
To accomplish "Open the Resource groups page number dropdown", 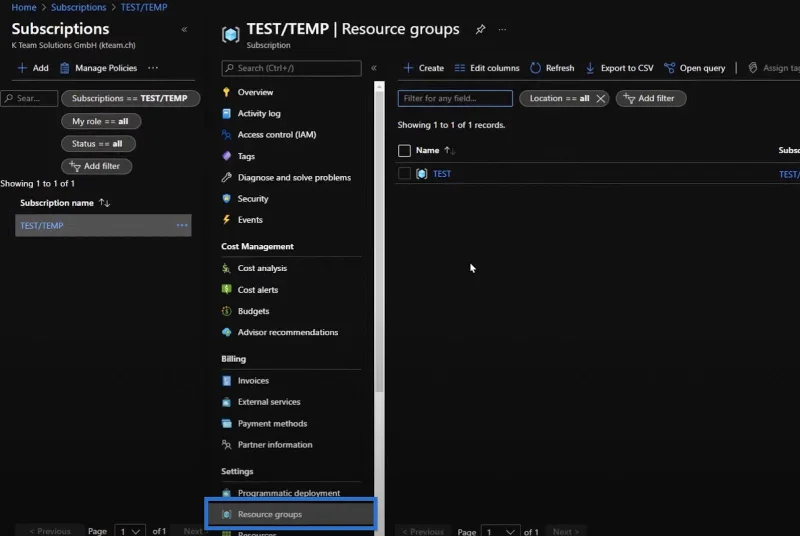I will point(501,531).
